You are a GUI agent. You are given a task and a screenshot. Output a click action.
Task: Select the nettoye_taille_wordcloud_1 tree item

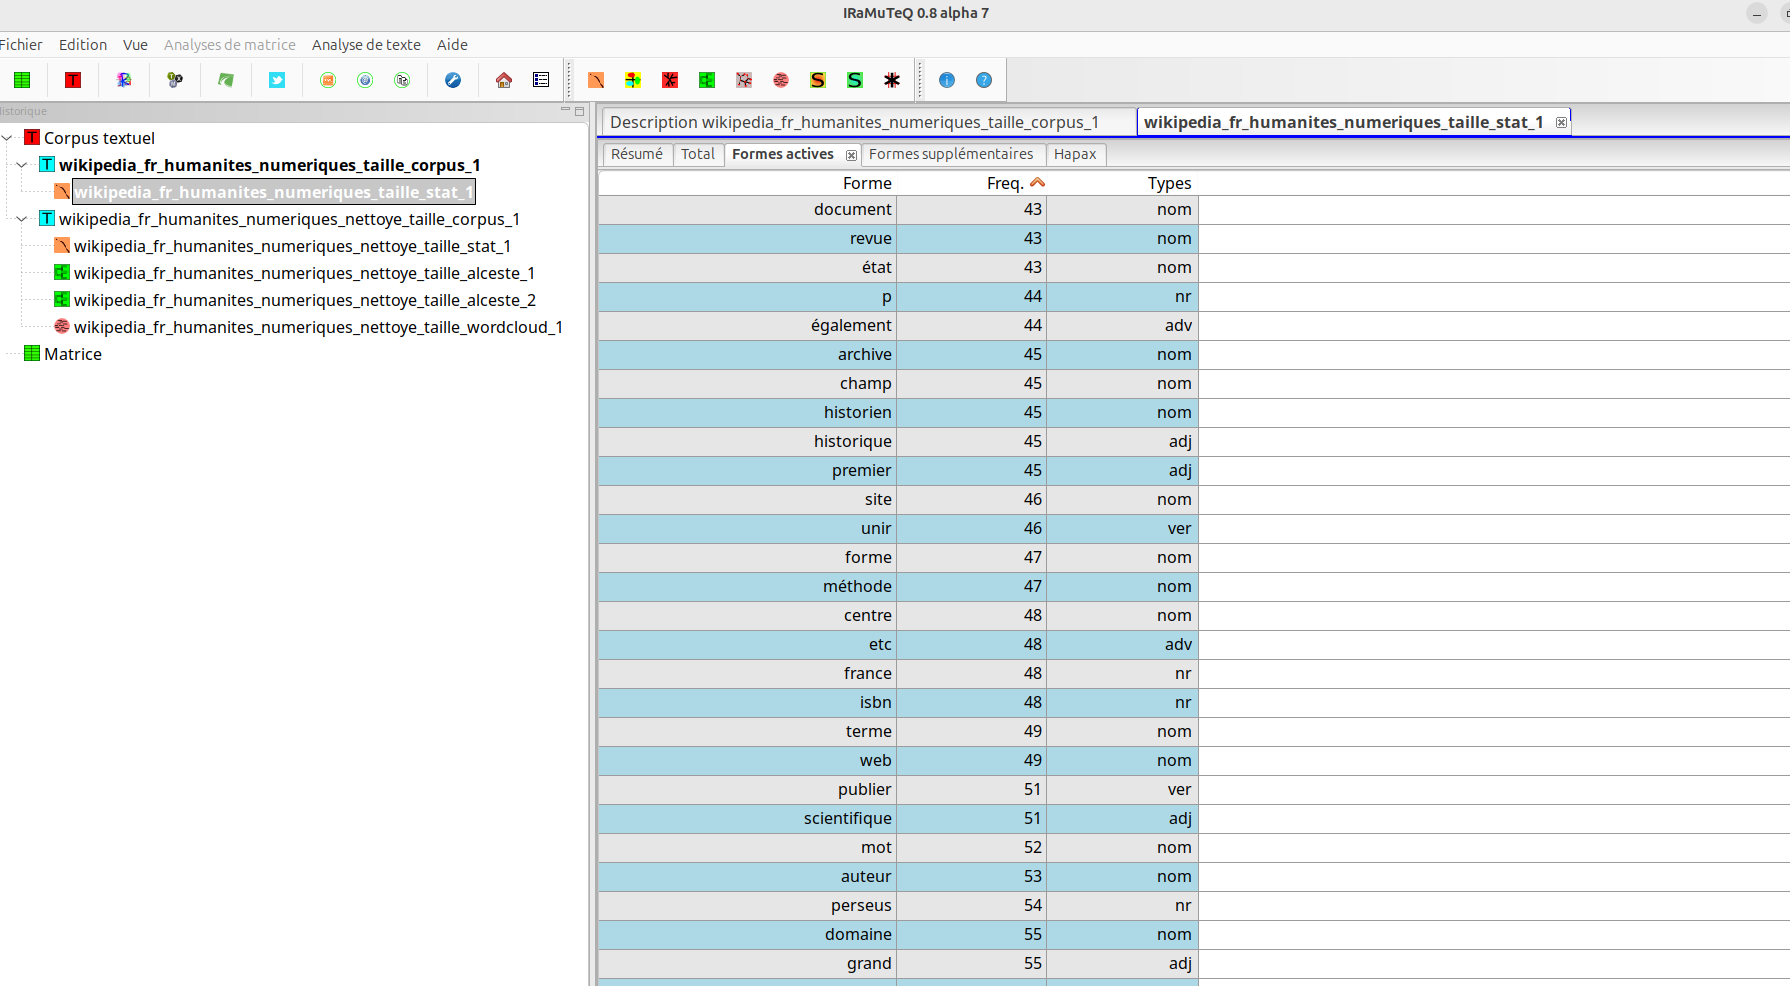pos(318,327)
